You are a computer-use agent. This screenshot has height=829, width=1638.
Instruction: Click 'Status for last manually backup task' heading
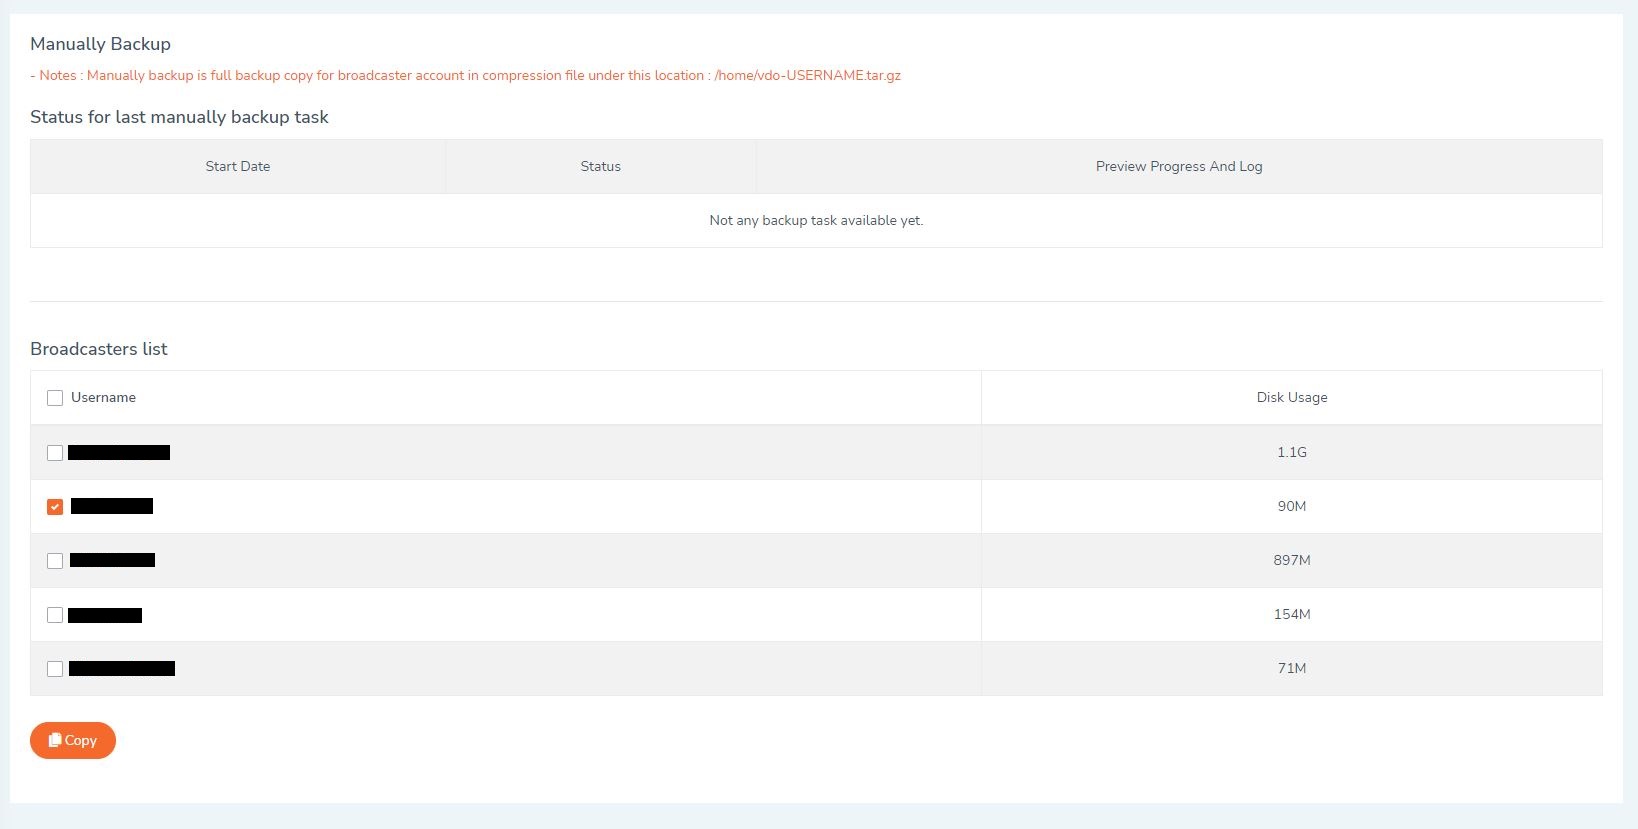(x=179, y=117)
